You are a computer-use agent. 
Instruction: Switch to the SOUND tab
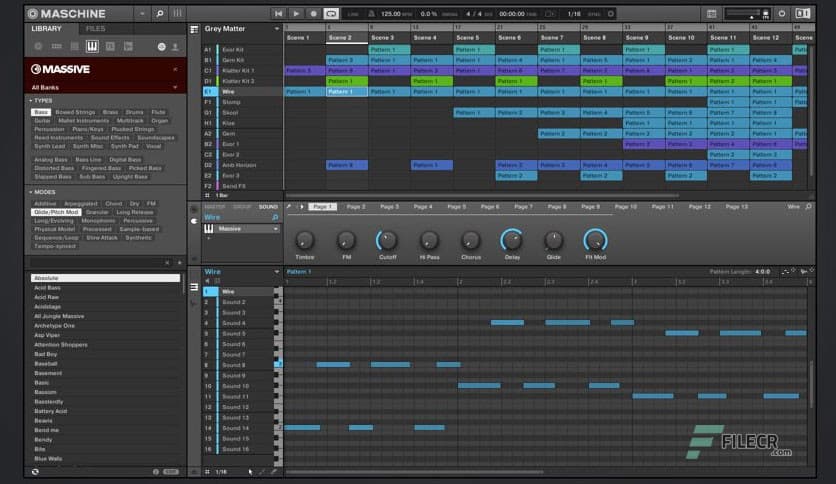coord(268,207)
